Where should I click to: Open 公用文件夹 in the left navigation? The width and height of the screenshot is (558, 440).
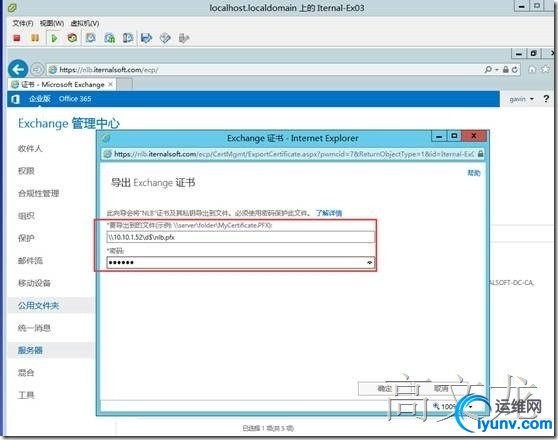tap(38, 305)
